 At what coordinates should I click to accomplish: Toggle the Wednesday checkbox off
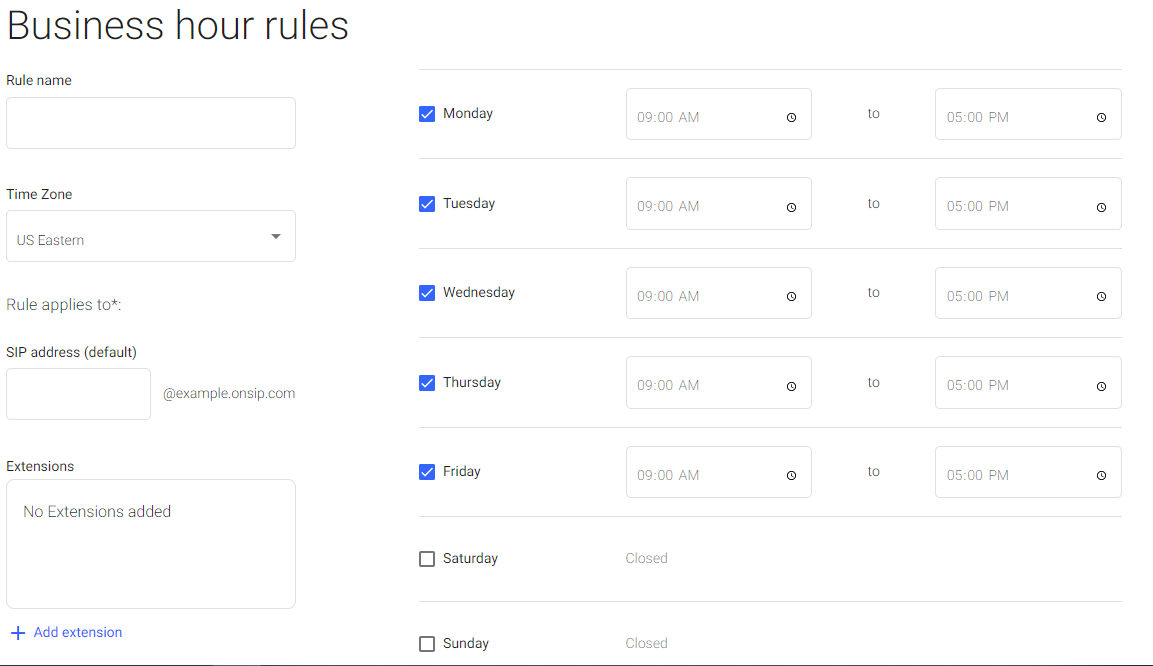click(426, 293)
